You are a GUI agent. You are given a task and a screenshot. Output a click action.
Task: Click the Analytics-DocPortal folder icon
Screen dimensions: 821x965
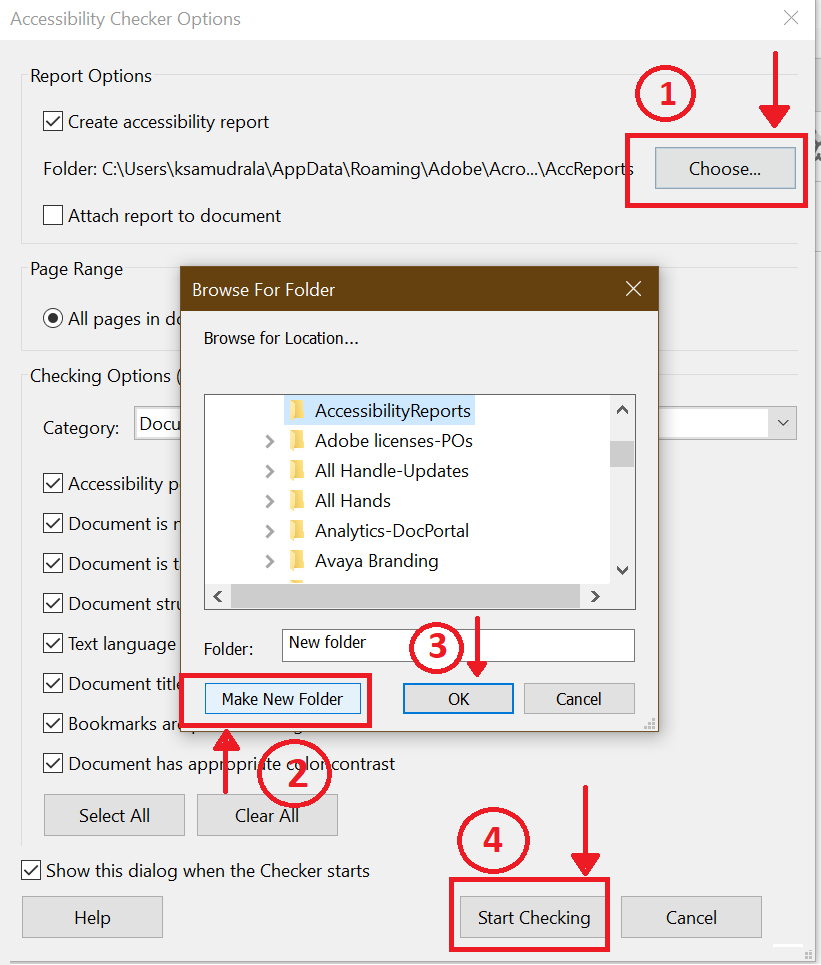[297, 530]
